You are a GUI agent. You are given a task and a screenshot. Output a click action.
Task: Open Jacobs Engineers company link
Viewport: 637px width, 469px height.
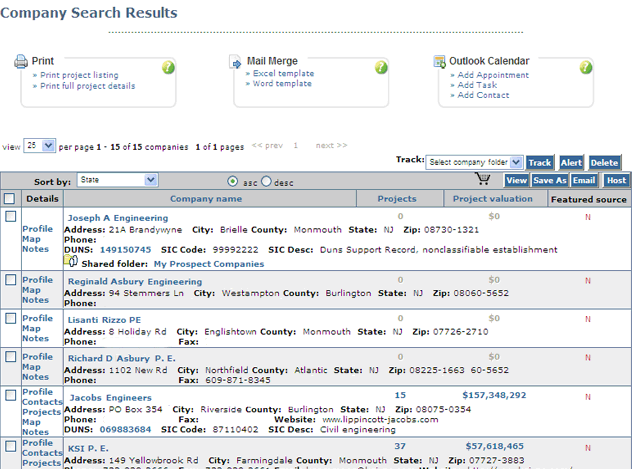pyautogui.click(x=110, y=398)
